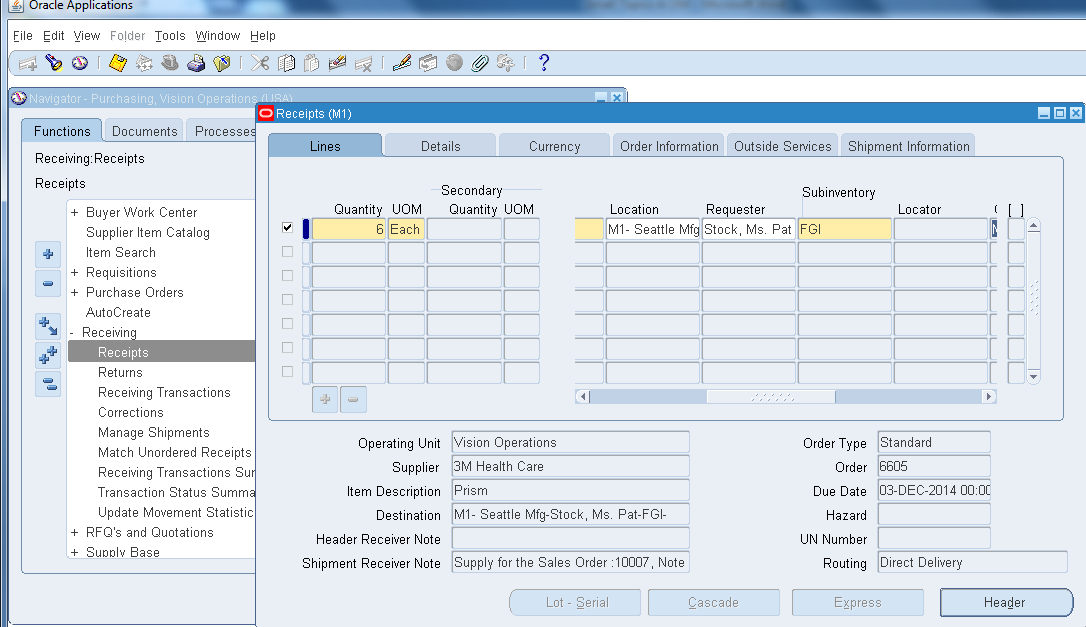This screenshot has width=1086, height=627.
Task: Open Attachments with the paperclip icon
Action: [x=480, y=63]
